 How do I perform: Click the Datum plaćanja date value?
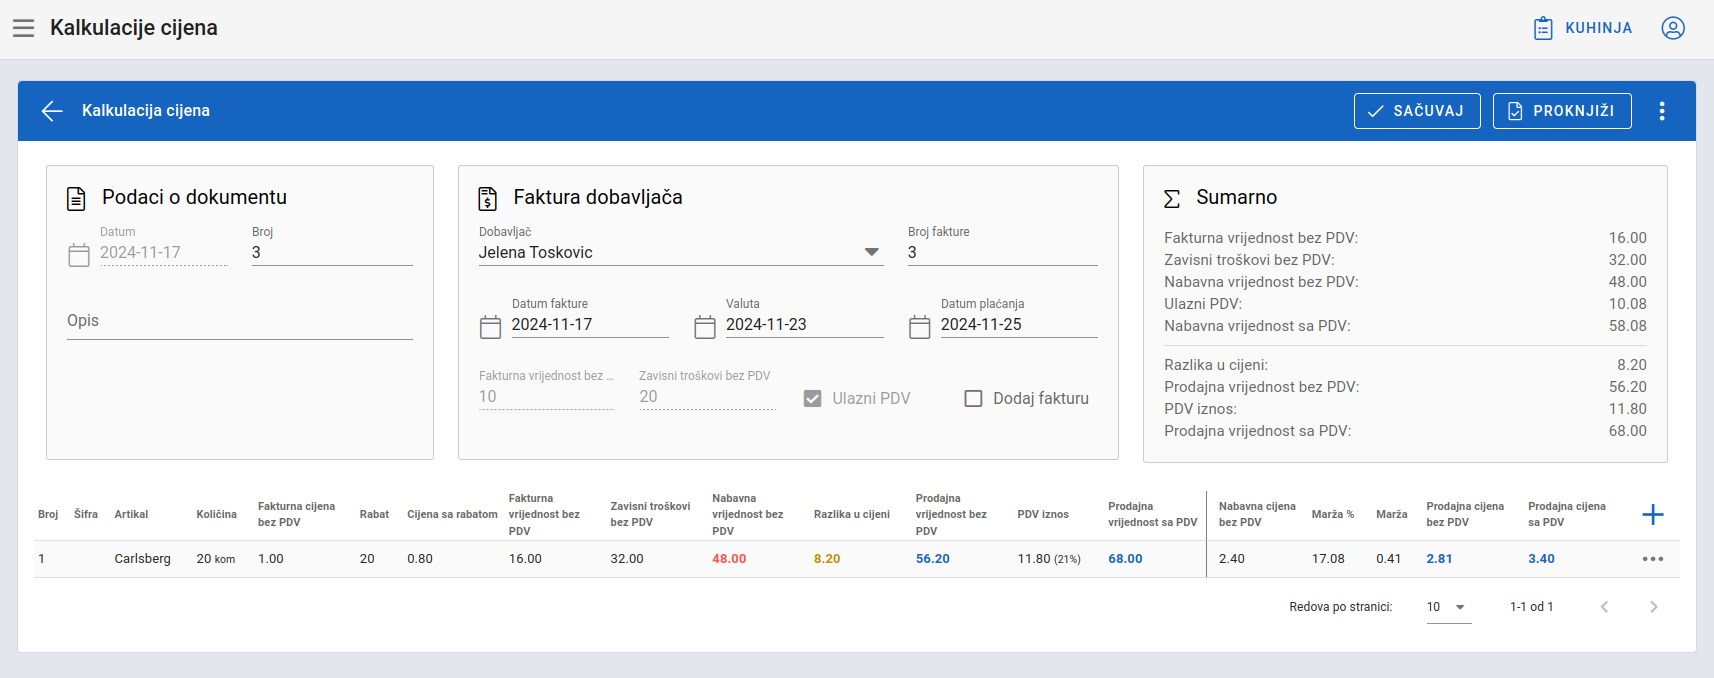pos(981,325)
